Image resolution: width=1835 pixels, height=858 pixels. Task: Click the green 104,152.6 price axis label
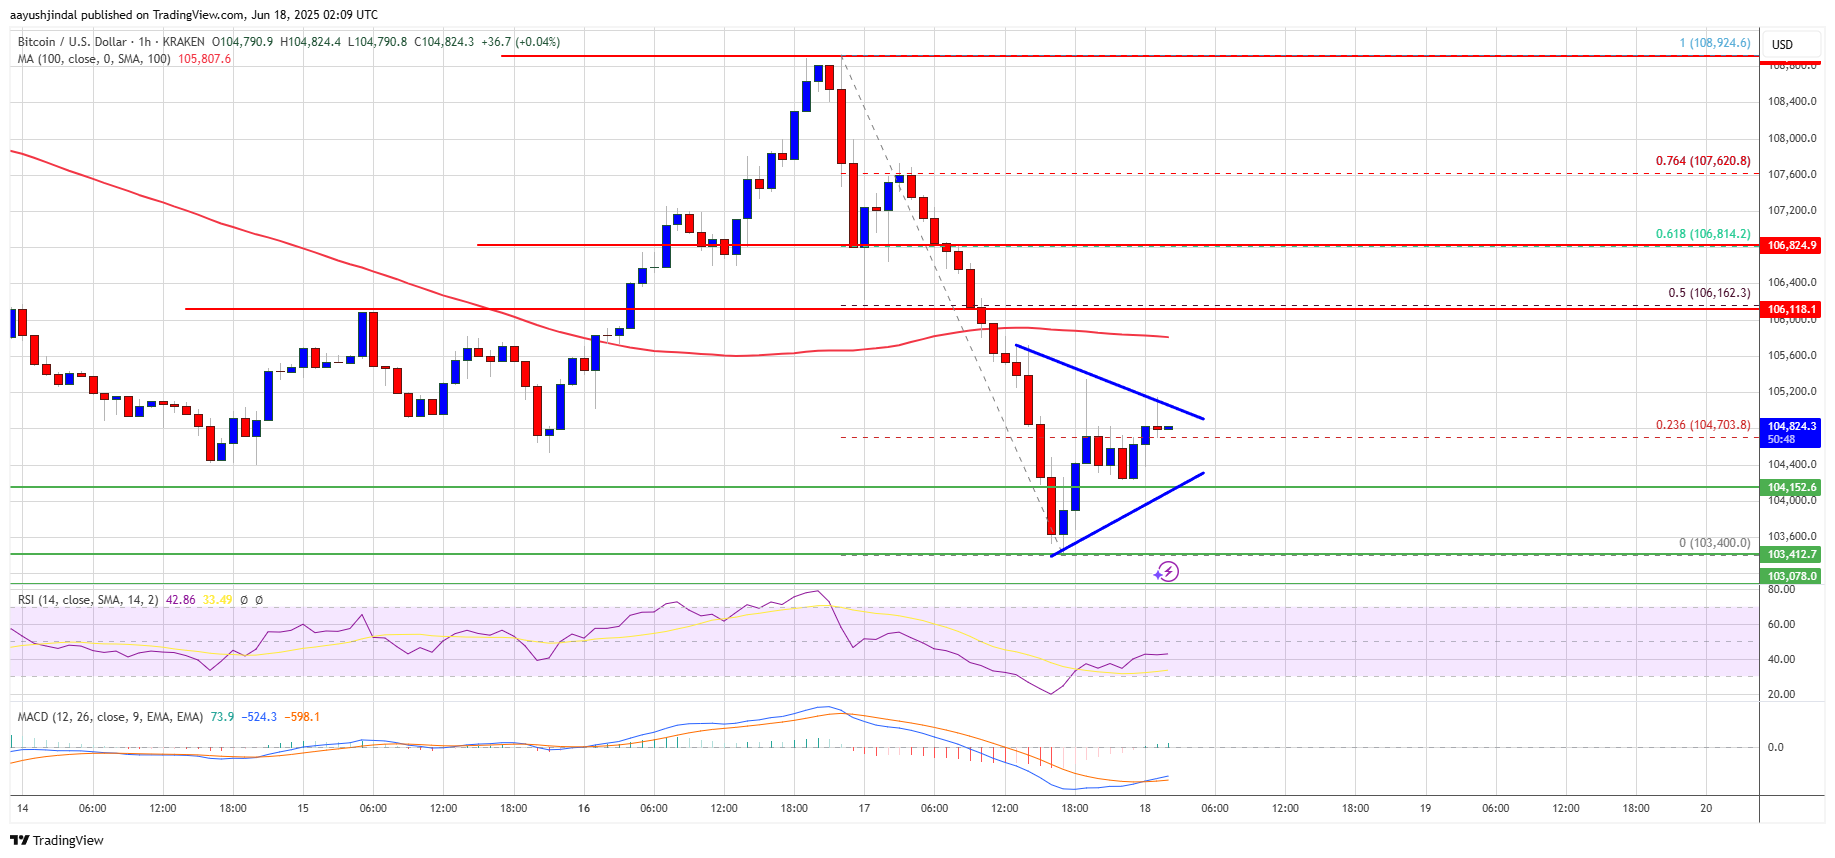click(x=1791, y=488)
